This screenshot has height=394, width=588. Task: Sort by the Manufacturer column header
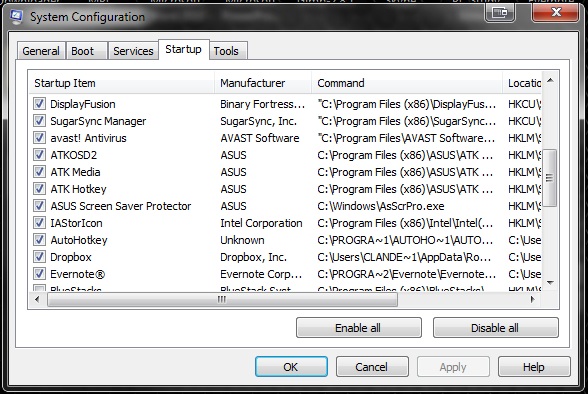[x=263, y=83]
